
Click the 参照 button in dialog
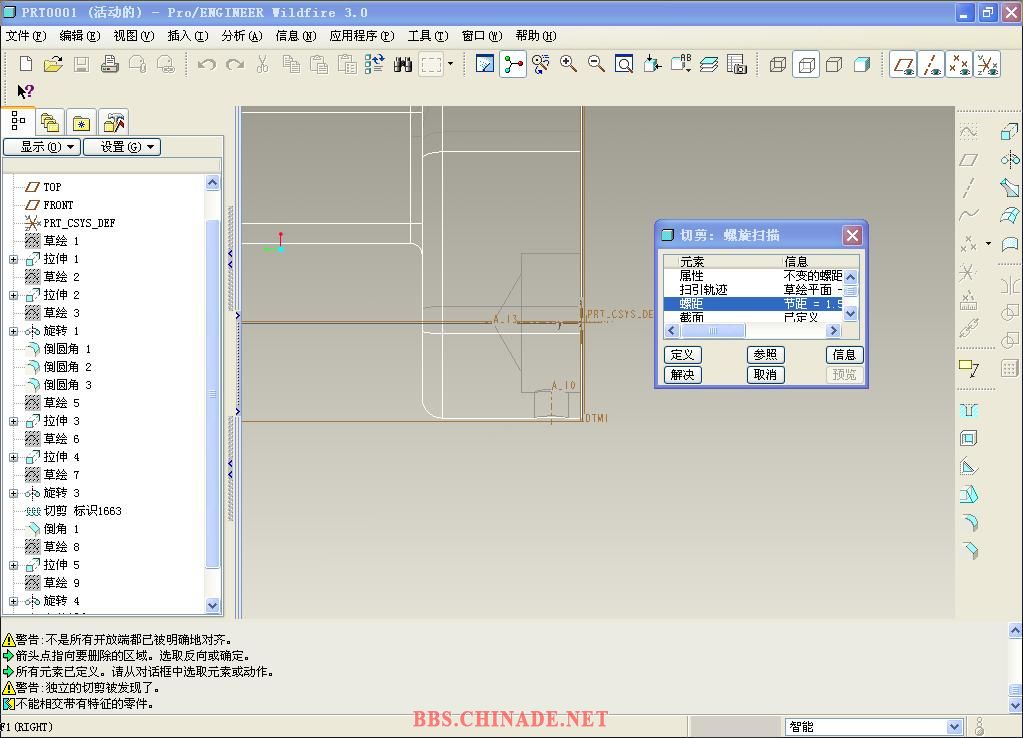[x=765, y=354]
